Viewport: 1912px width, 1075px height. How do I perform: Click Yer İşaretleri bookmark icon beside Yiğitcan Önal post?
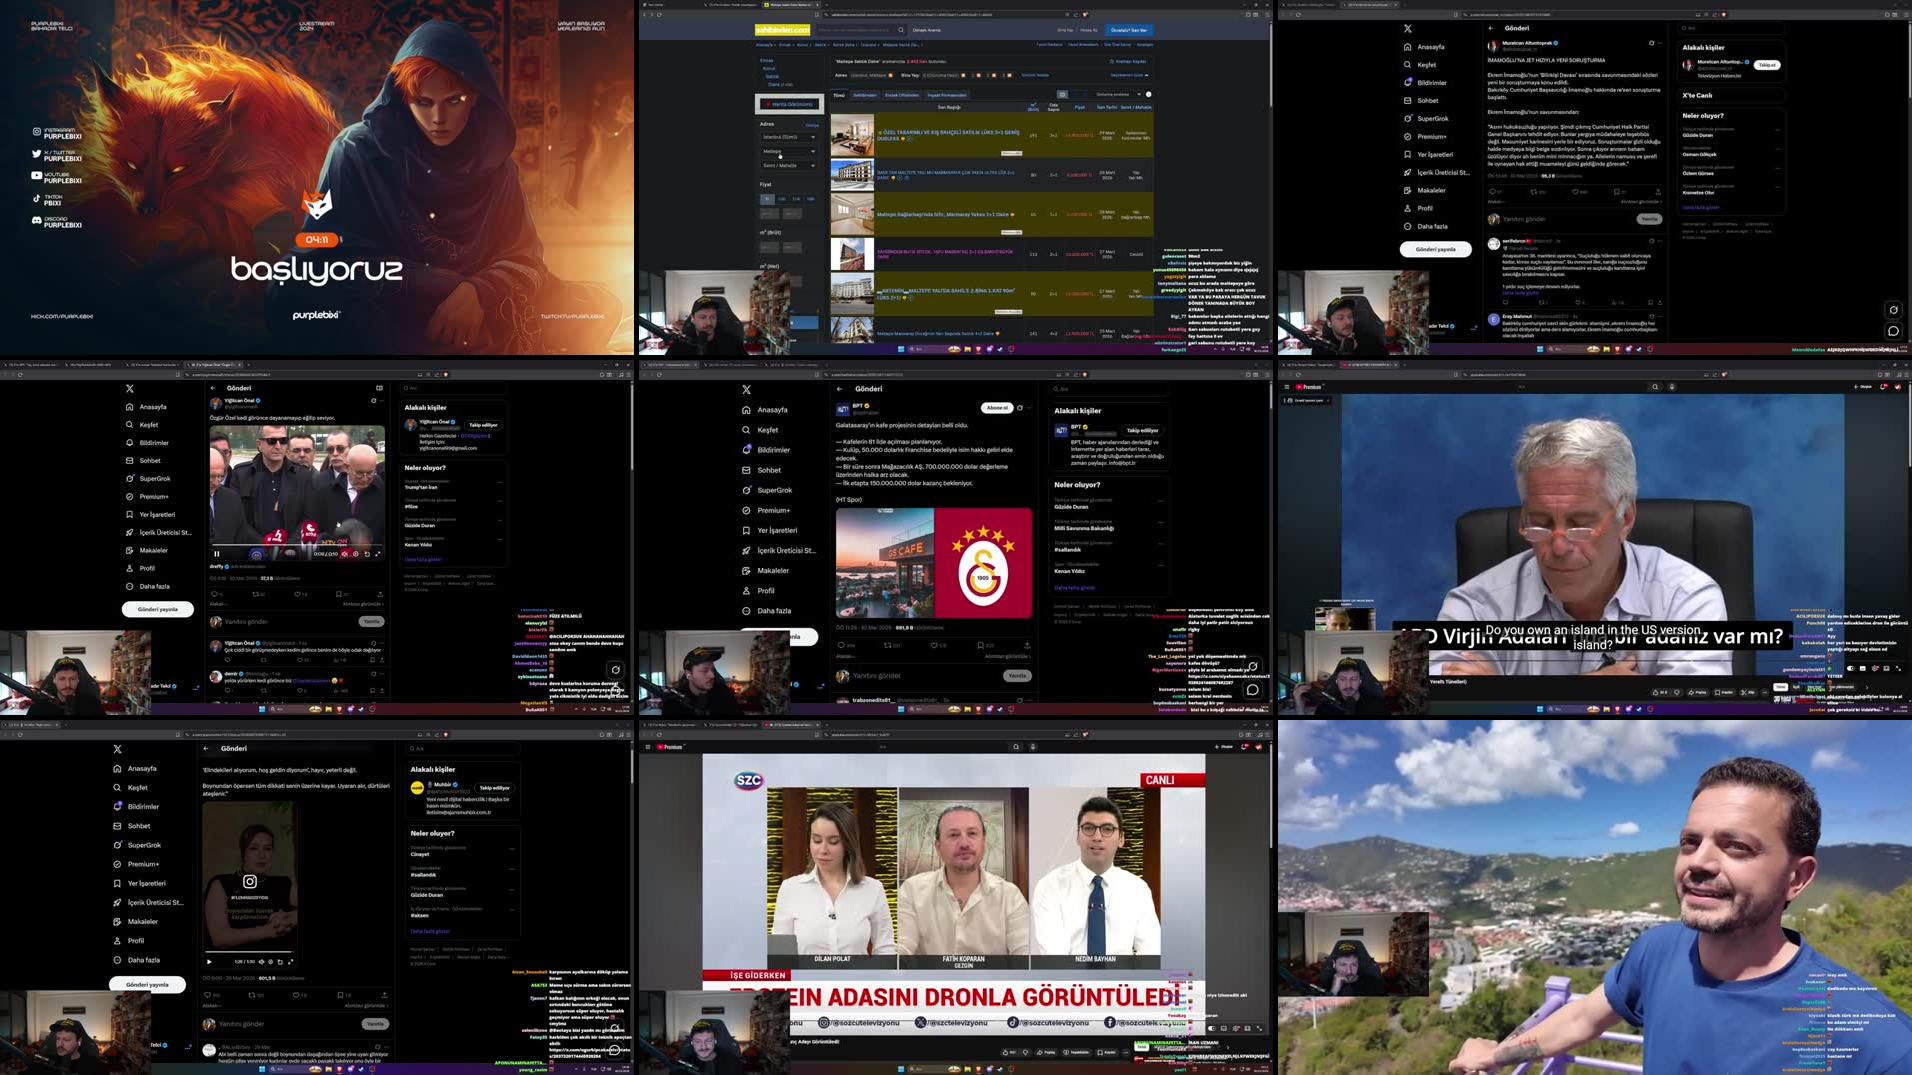pos(129,515)
